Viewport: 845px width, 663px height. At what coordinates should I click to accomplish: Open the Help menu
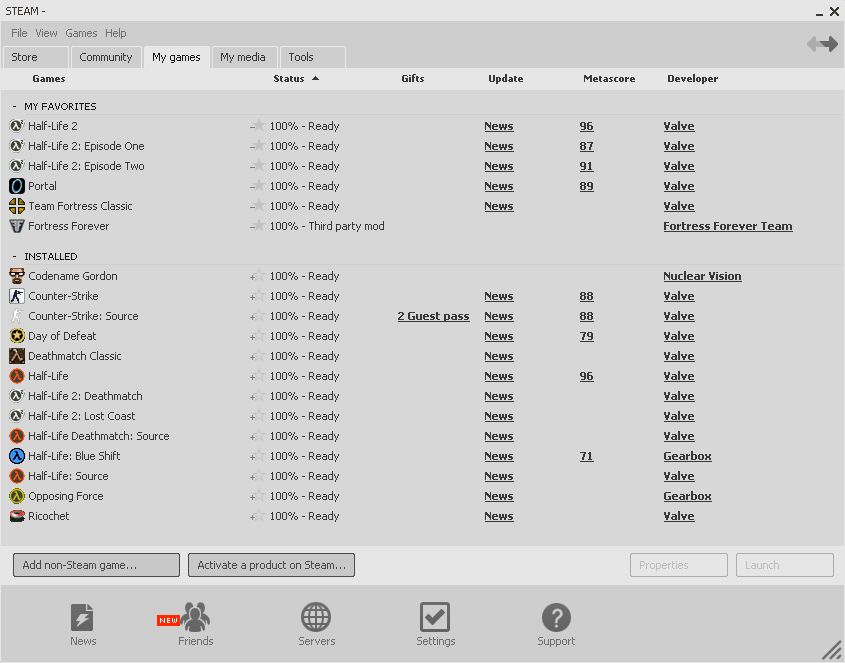[115, 33]
